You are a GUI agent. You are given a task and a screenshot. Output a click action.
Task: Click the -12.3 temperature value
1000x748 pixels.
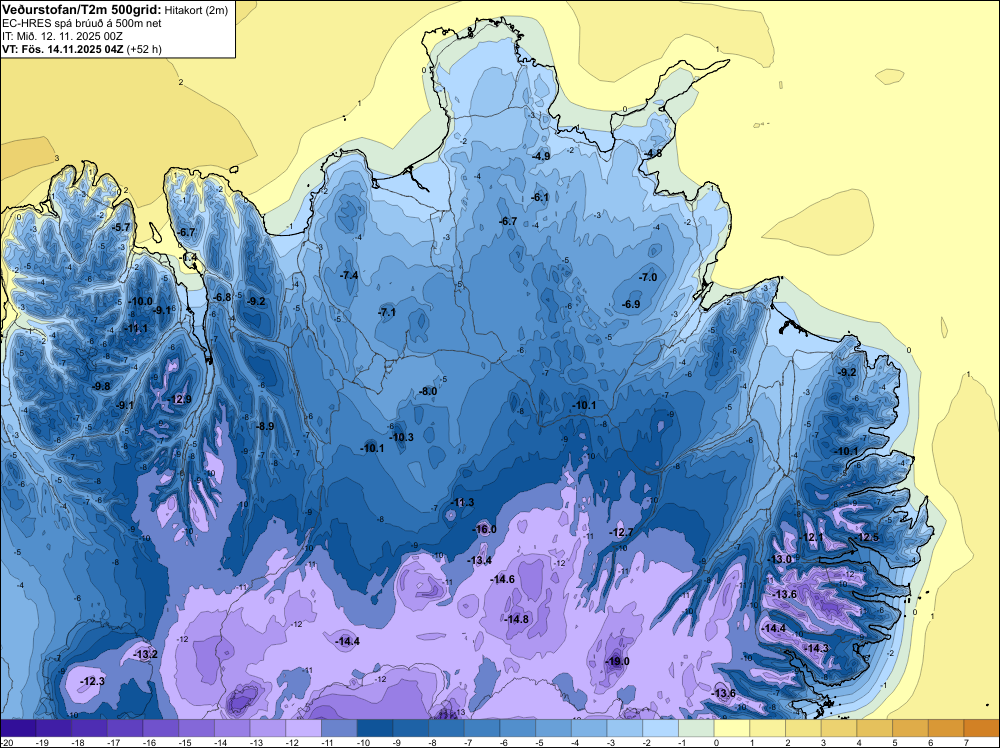click(x=92, y=681)
